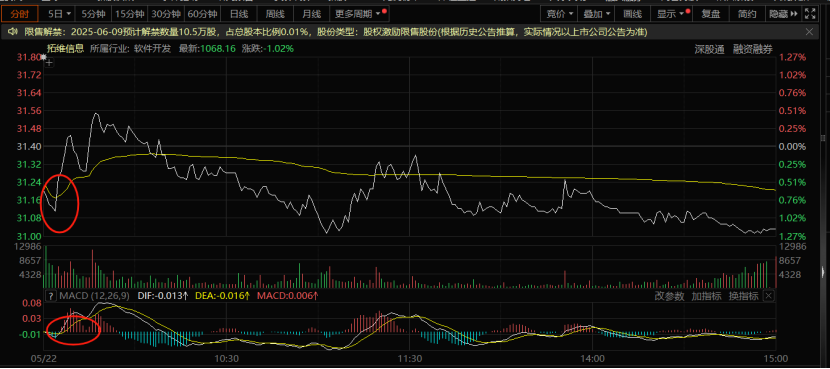Image resolution: width=830 pixels, height=369 pixels.
Task: Click the 融资融券 tag
Action: 753,49
